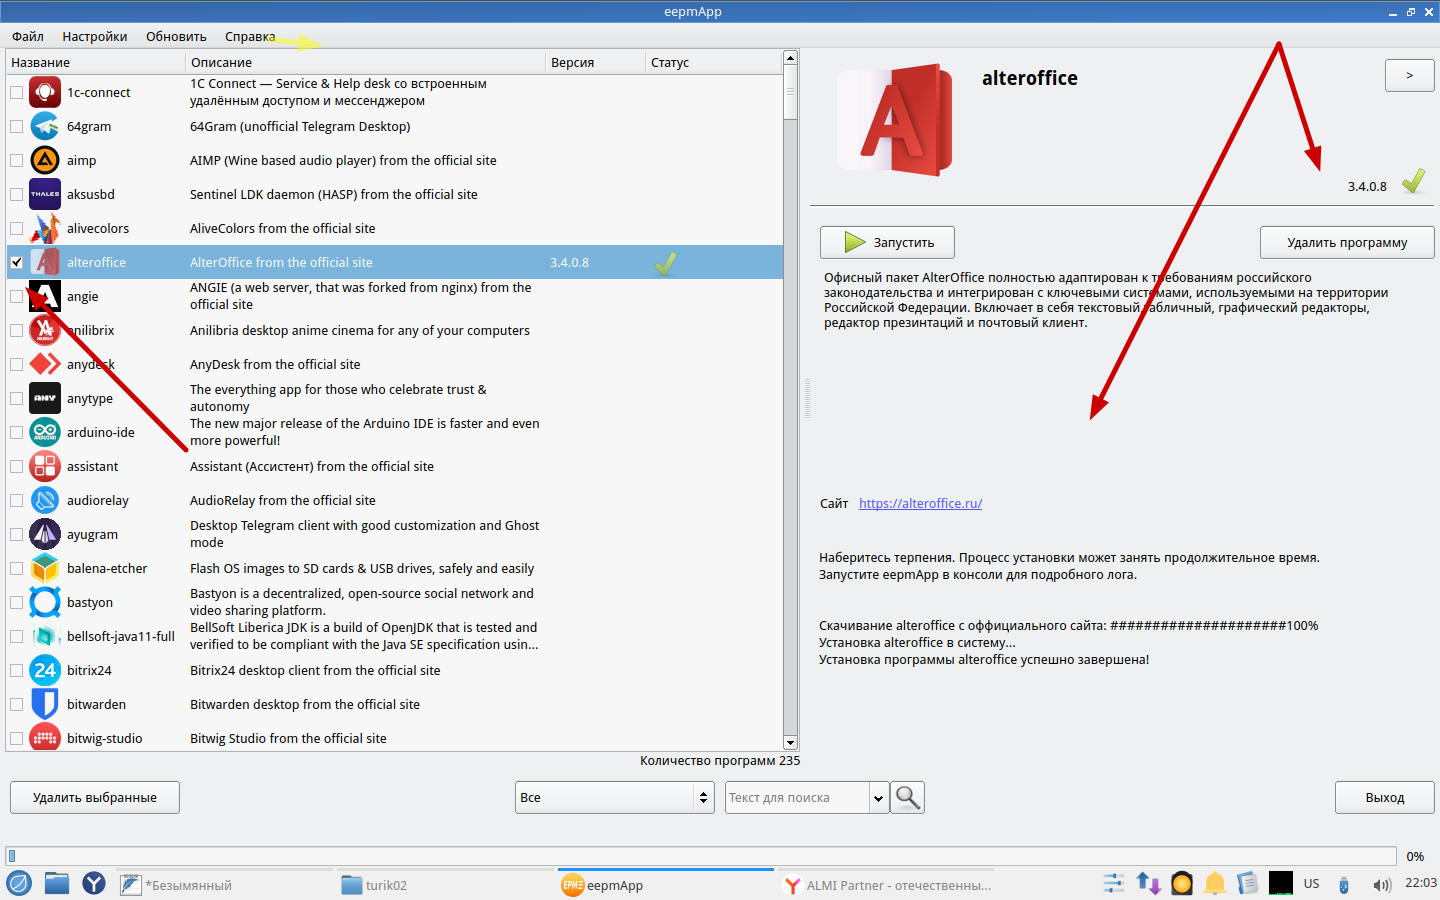Sort the list by the Статус column header
The width and height of the screenshot is (1440, 900).
coord(714,62)
